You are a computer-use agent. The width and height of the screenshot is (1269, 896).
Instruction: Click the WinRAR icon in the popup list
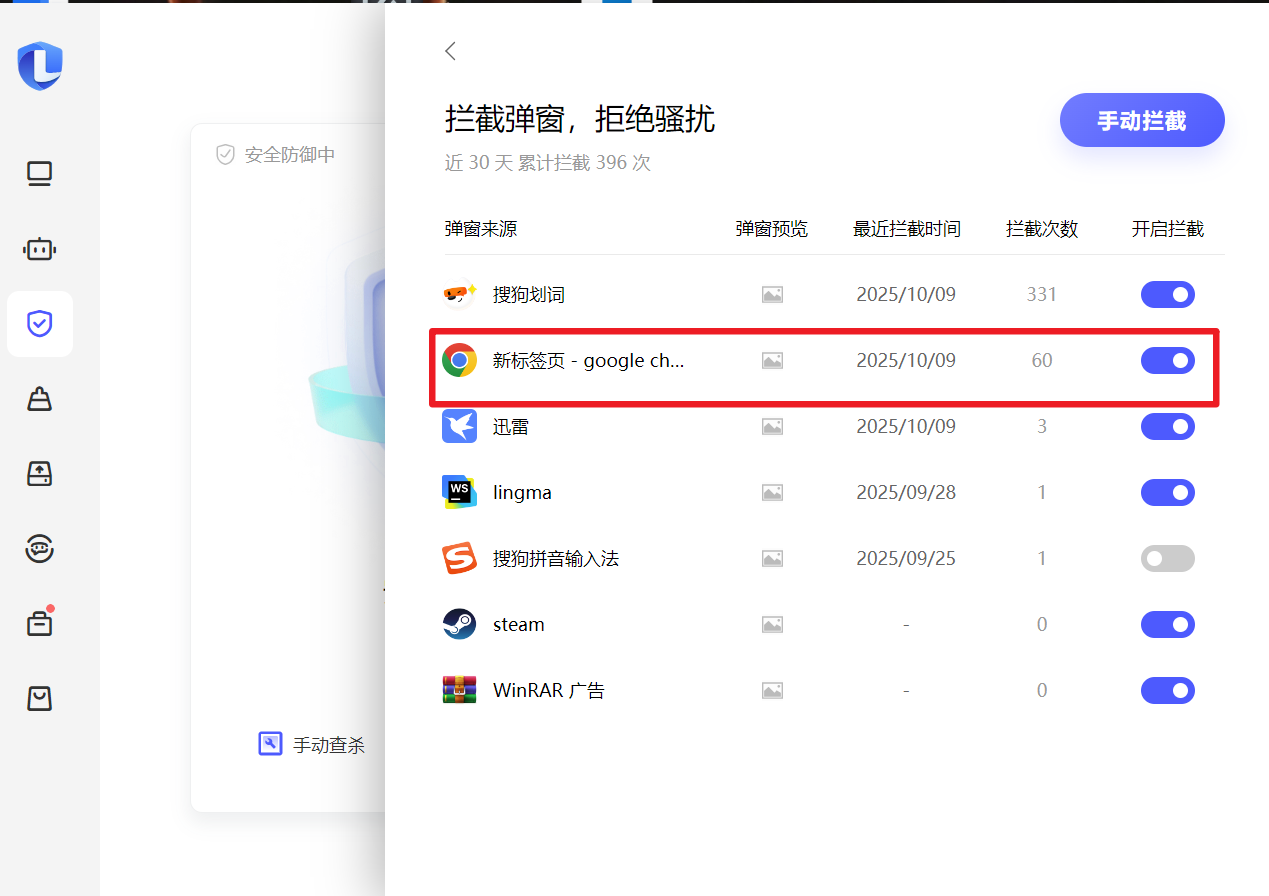coord(459,690)
